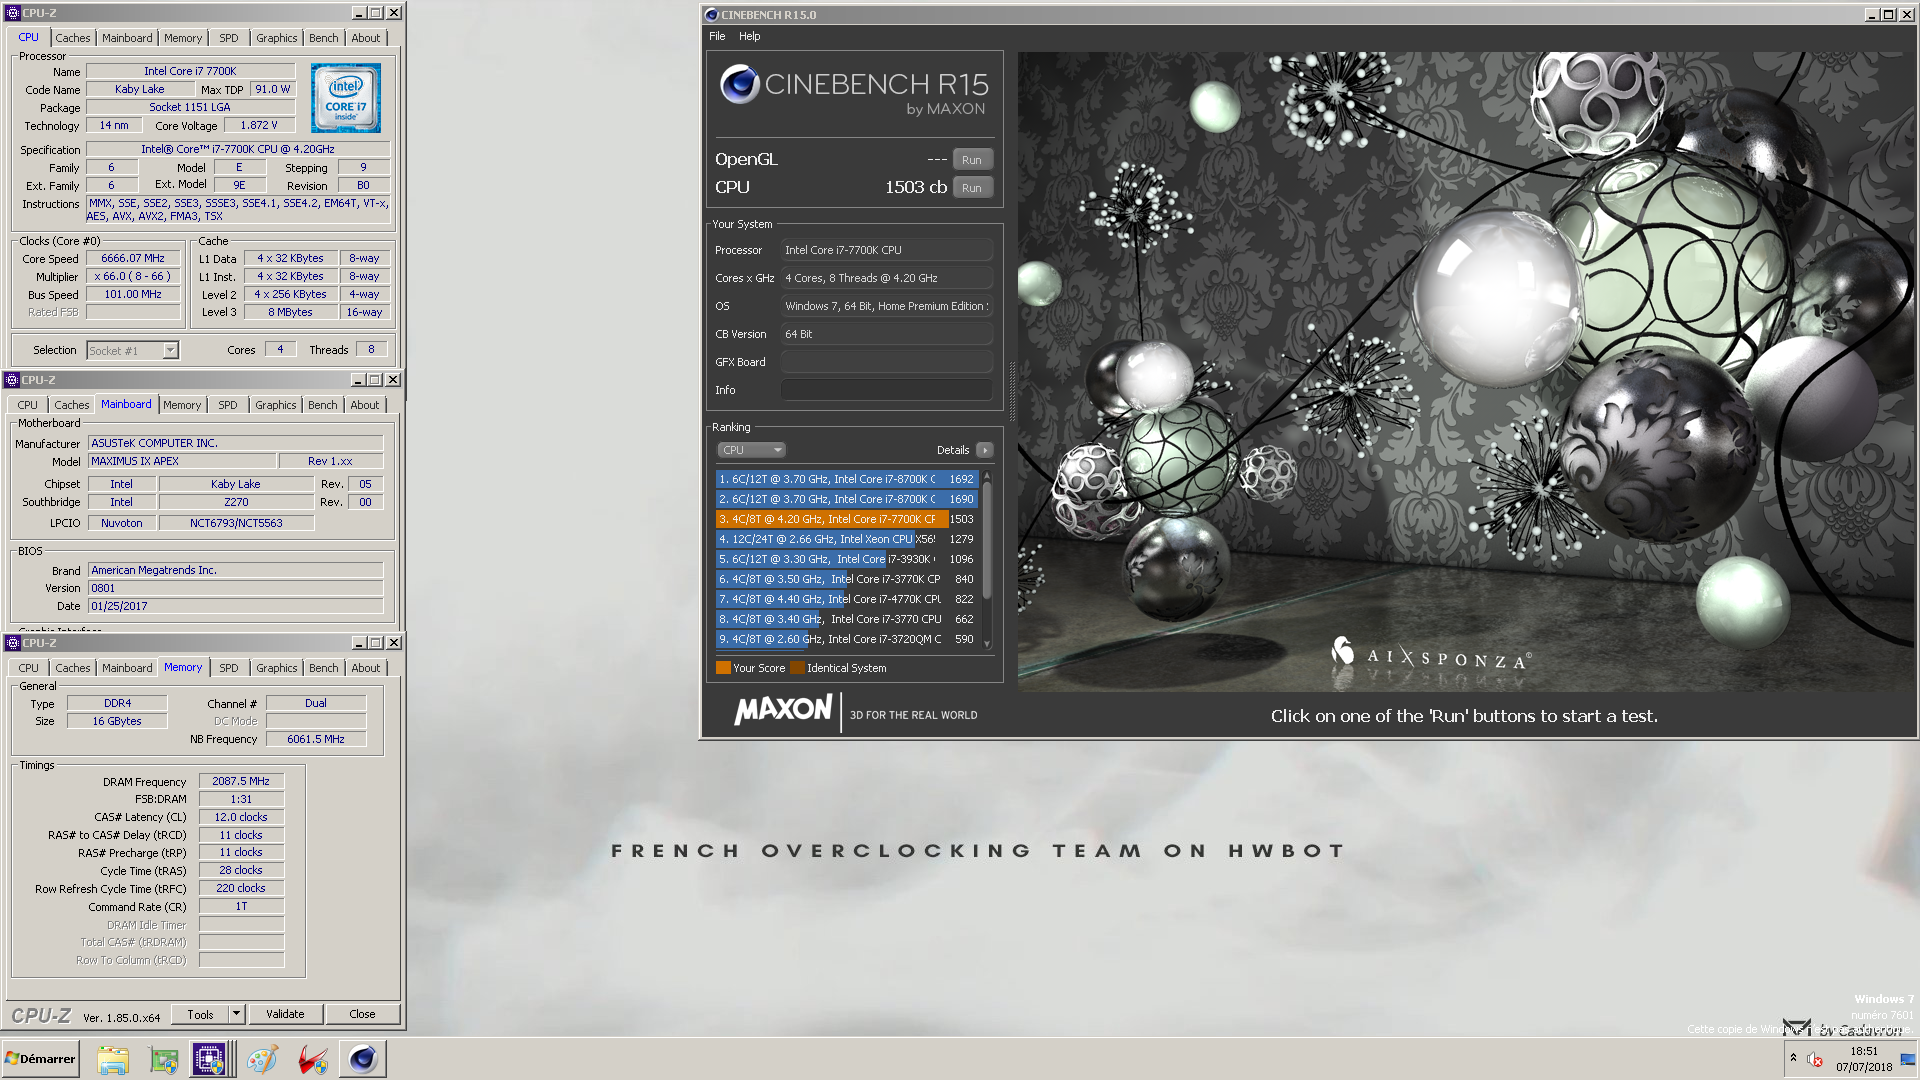The width and height of the screenshot is (1920, 1080).
Task: Click title icon of Mainboard CPU-Z window
Action: point(12,380)
